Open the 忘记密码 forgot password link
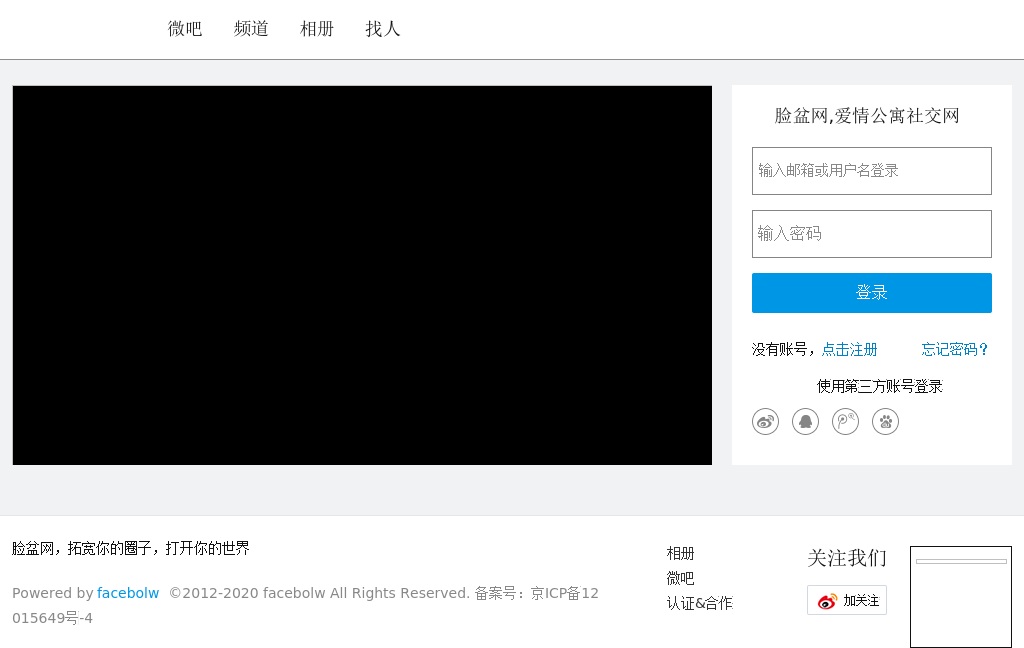 pos(955,349)
